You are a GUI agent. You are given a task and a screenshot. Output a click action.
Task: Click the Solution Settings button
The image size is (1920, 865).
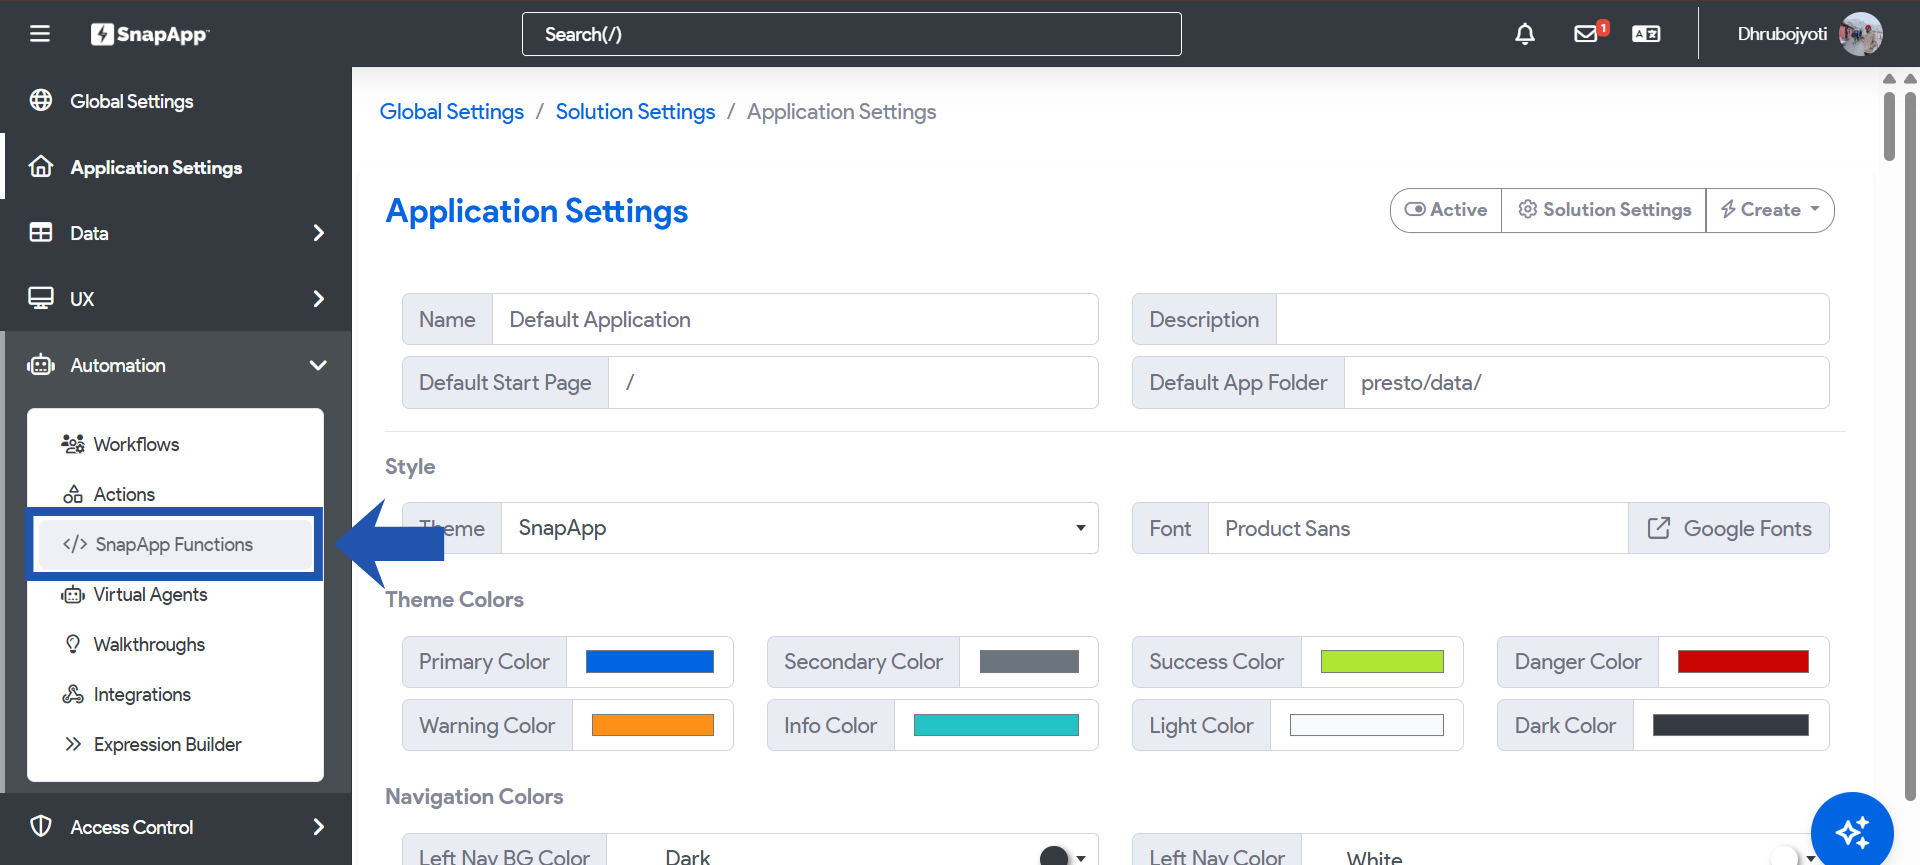1604,210
